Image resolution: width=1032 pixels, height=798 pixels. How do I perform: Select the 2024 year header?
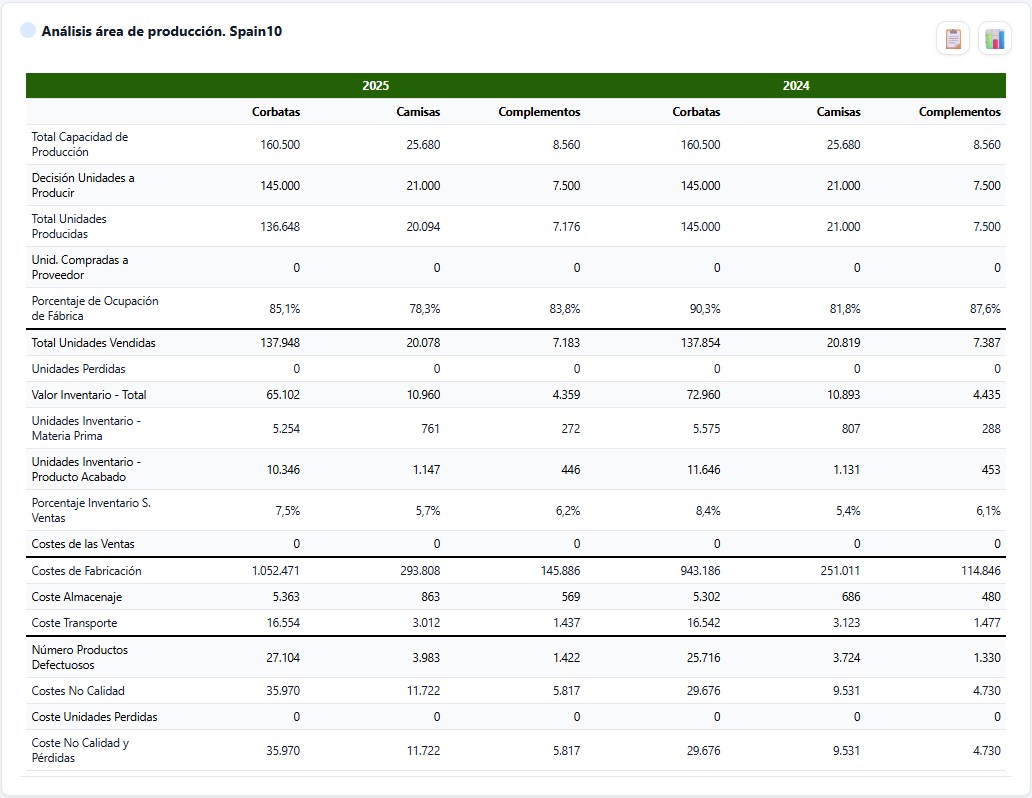click(x=796, y=86)
